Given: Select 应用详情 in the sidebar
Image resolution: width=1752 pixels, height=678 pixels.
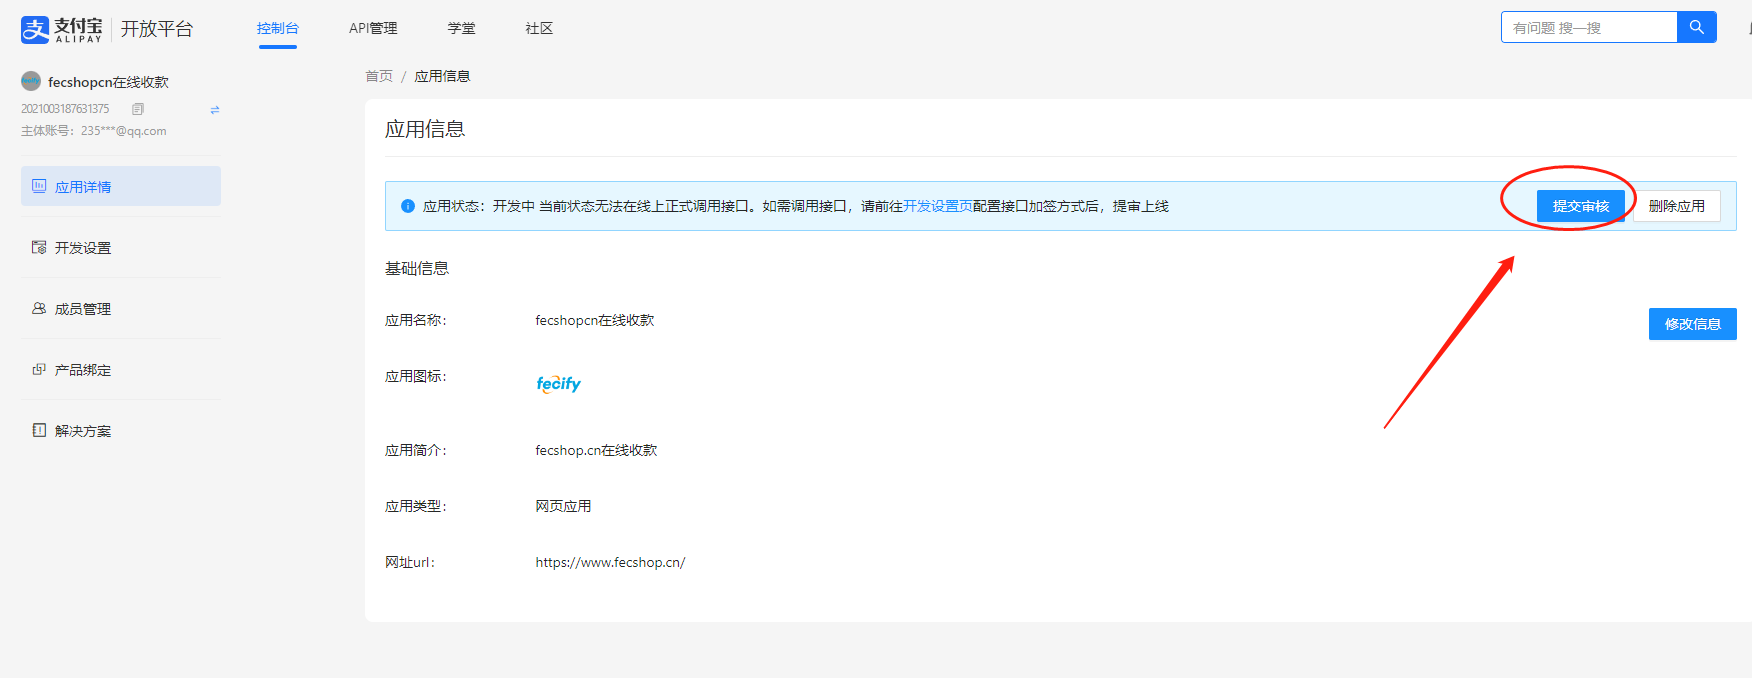Looking at the screenshot, I should [x=121, y=186].
